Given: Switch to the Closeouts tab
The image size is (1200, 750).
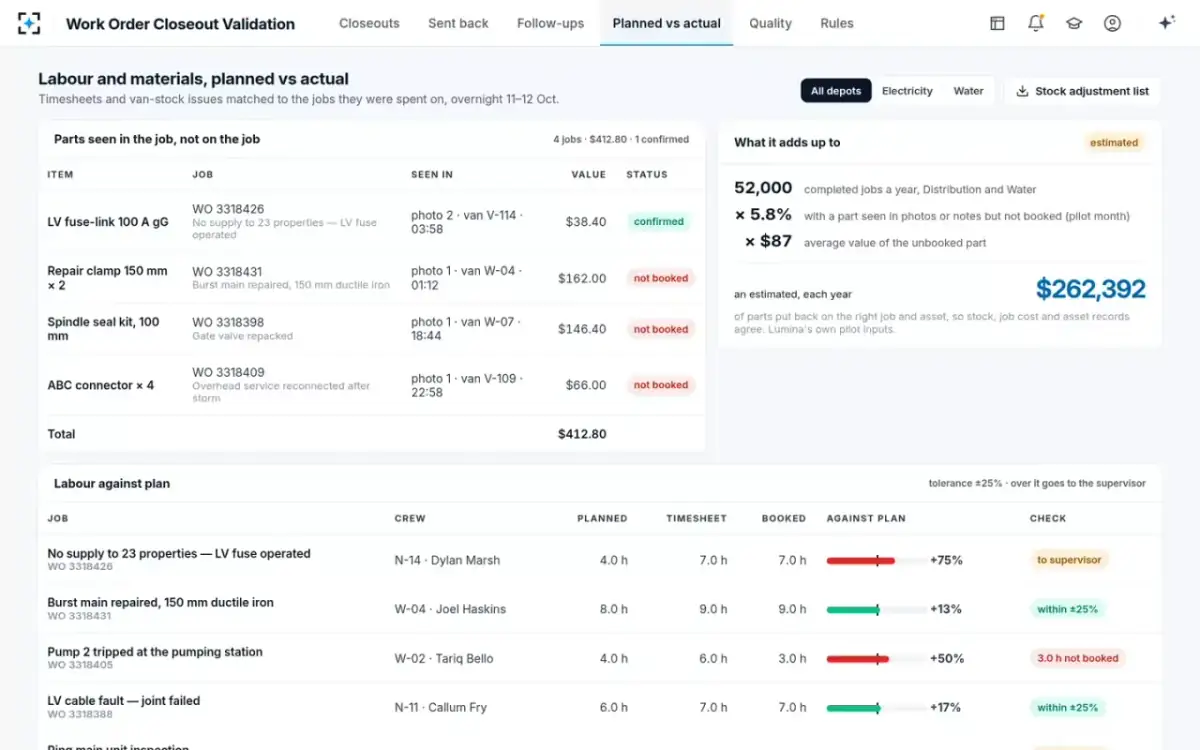Looking at the screenshot, I should click(369, 23).
